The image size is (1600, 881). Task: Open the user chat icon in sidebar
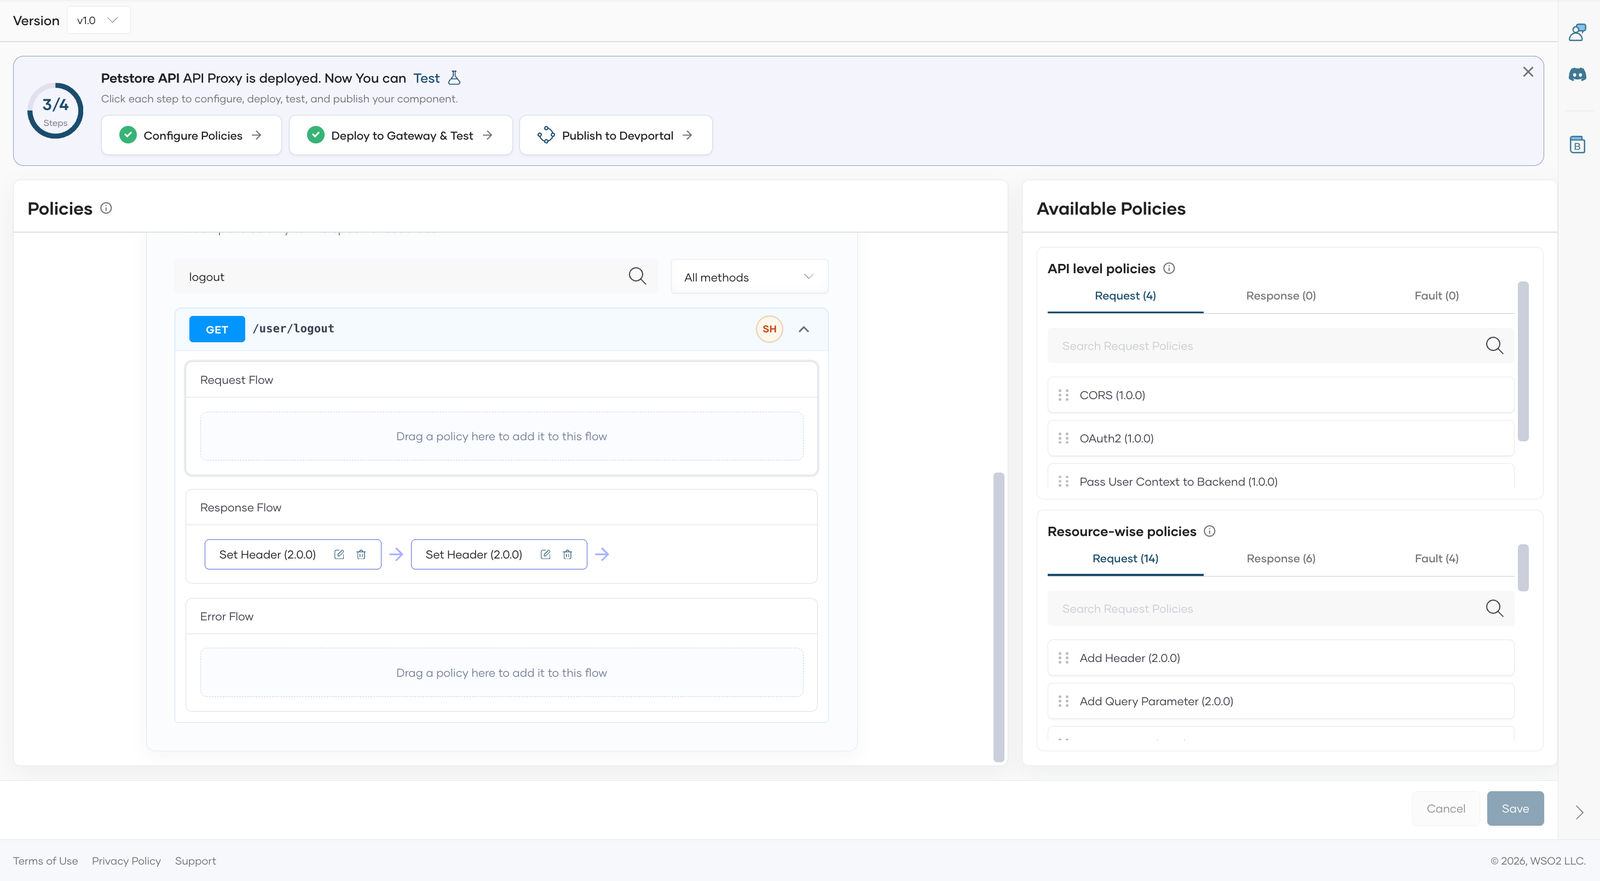click(1577, 32)
